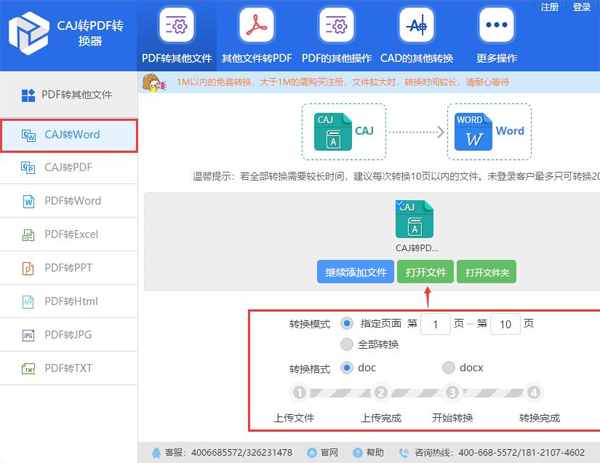Select CAJ转PDF in the sidebar
Image resolution: width=600 pixels, height=463 pixels.
(68, 167)
